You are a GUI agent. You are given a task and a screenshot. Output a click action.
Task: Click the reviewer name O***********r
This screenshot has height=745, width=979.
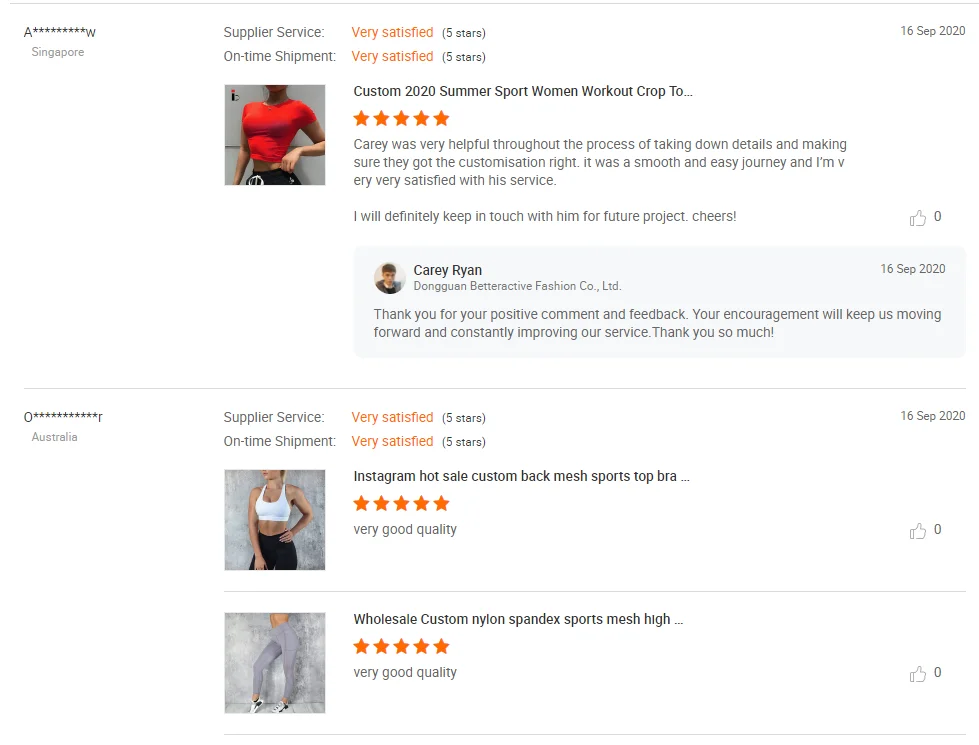click(63, 417)
